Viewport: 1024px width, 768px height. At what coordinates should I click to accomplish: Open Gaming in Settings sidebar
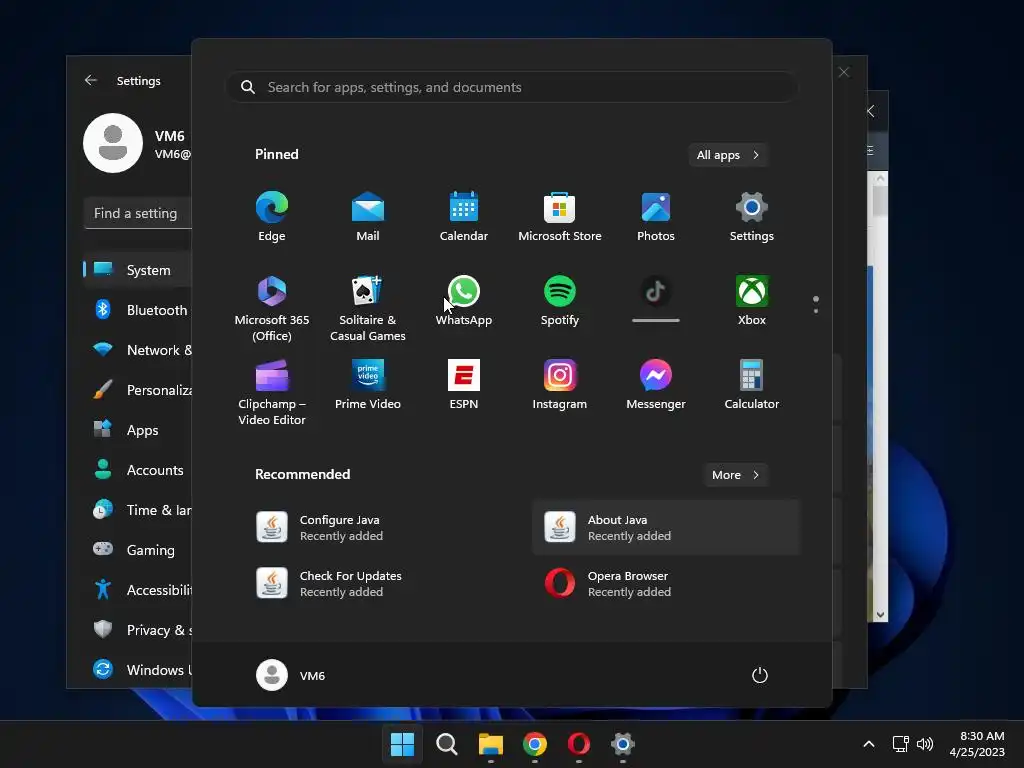coord(137,550)
